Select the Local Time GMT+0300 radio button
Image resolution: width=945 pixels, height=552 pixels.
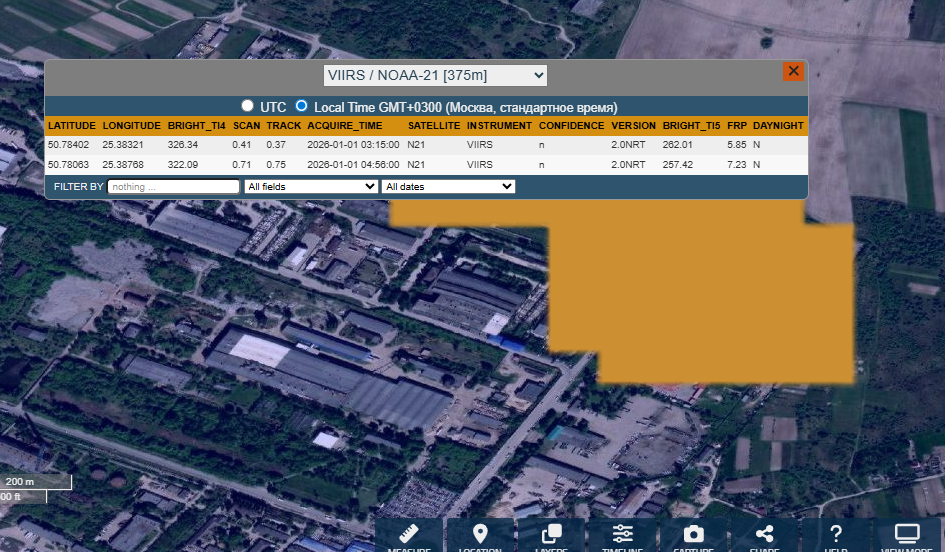tap(301, 106)
